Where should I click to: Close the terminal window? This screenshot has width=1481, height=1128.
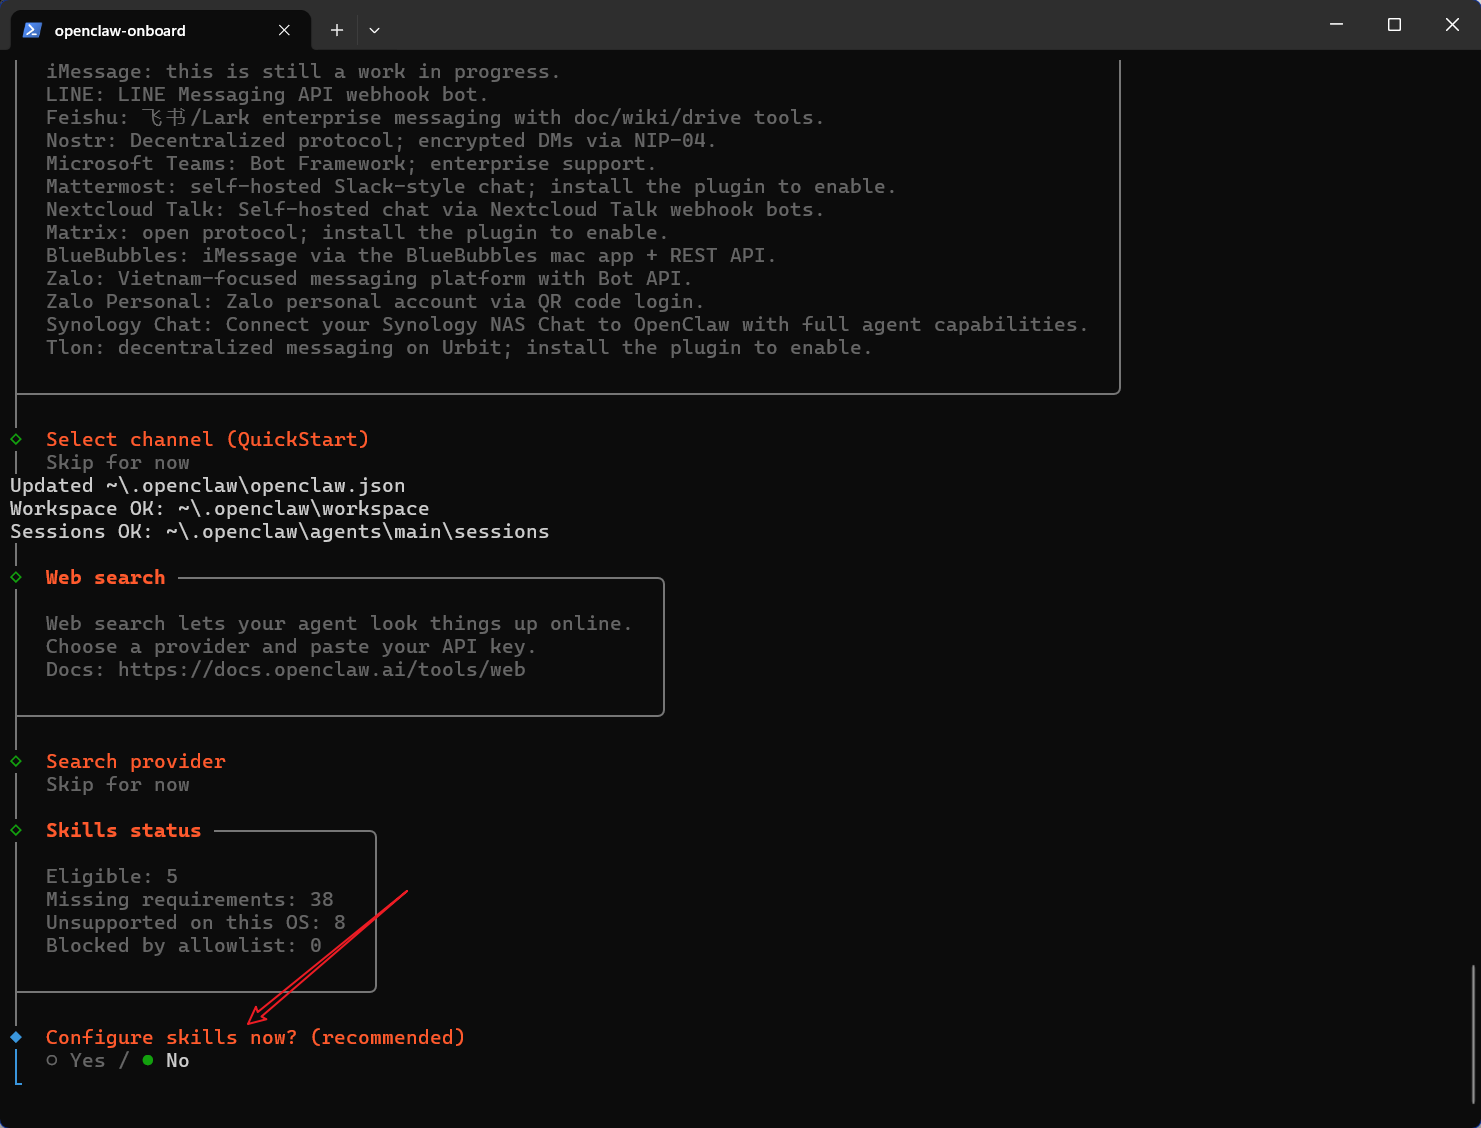click(1452, 24)
